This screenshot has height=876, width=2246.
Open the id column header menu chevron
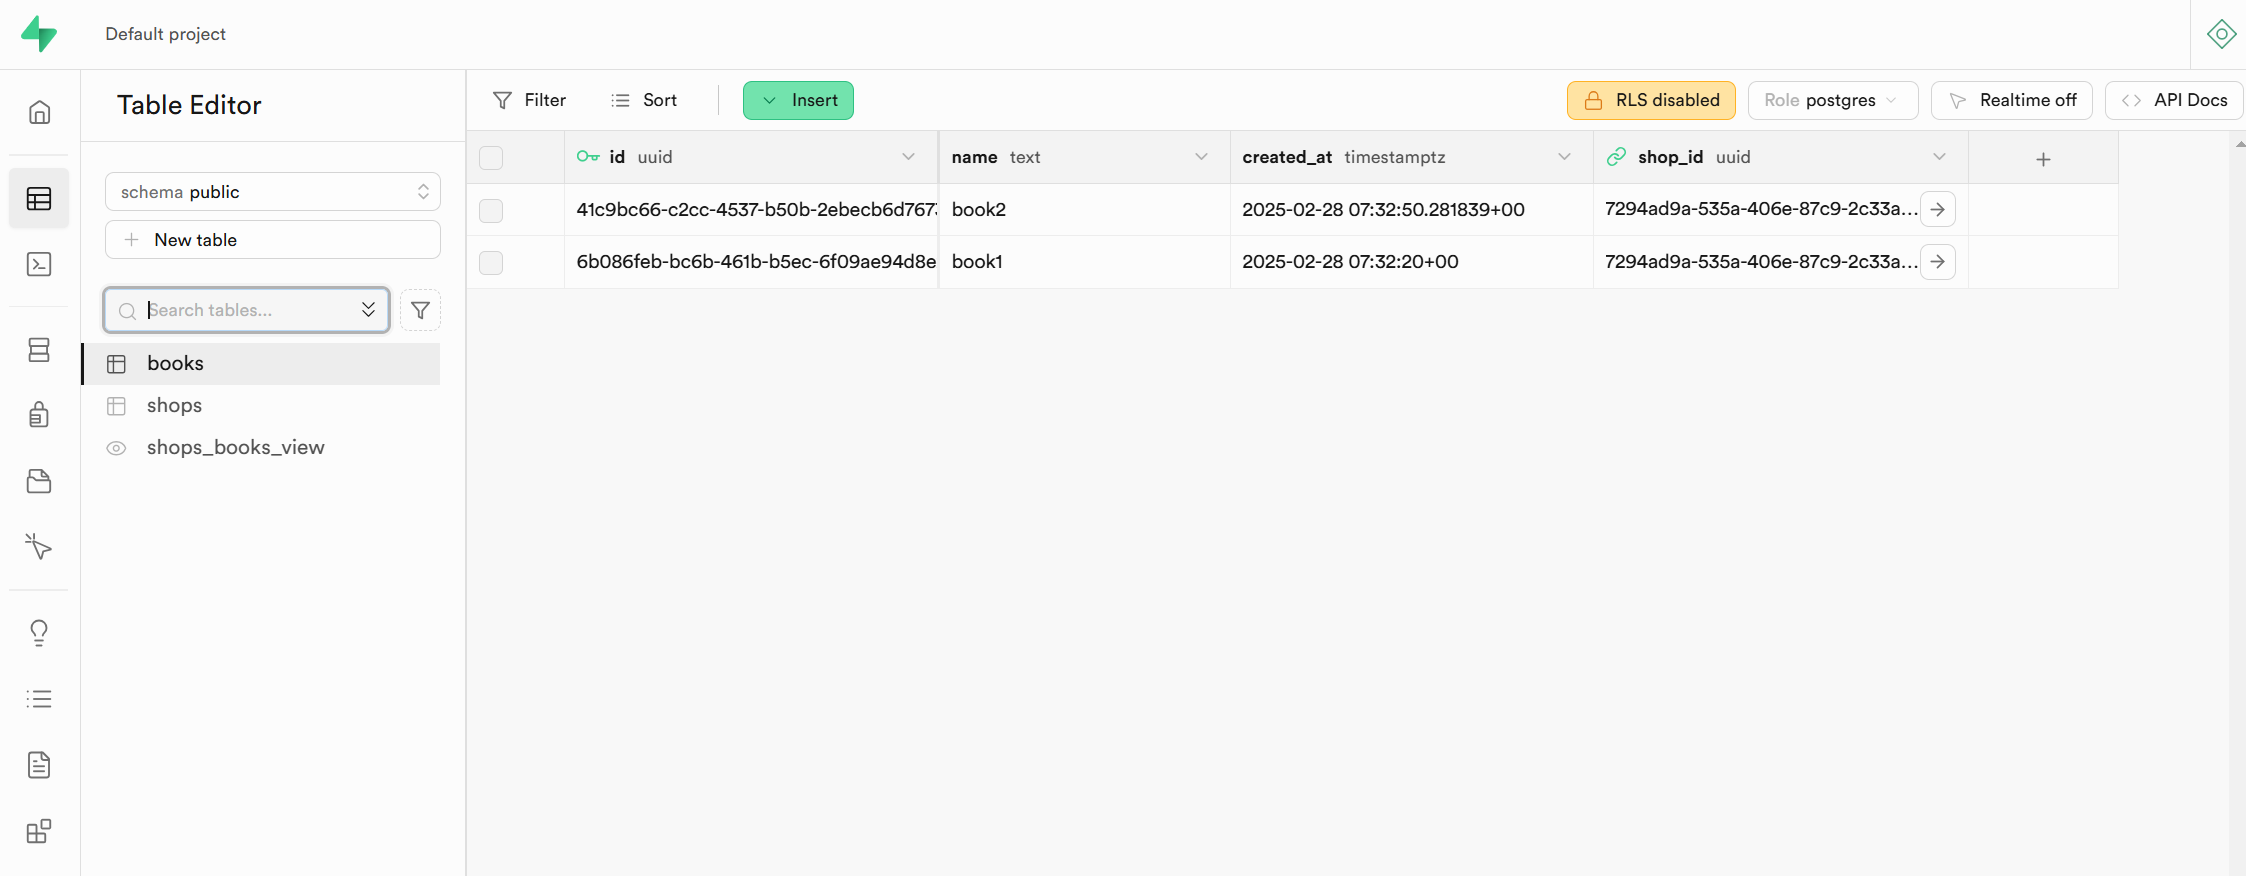point(908,157)
